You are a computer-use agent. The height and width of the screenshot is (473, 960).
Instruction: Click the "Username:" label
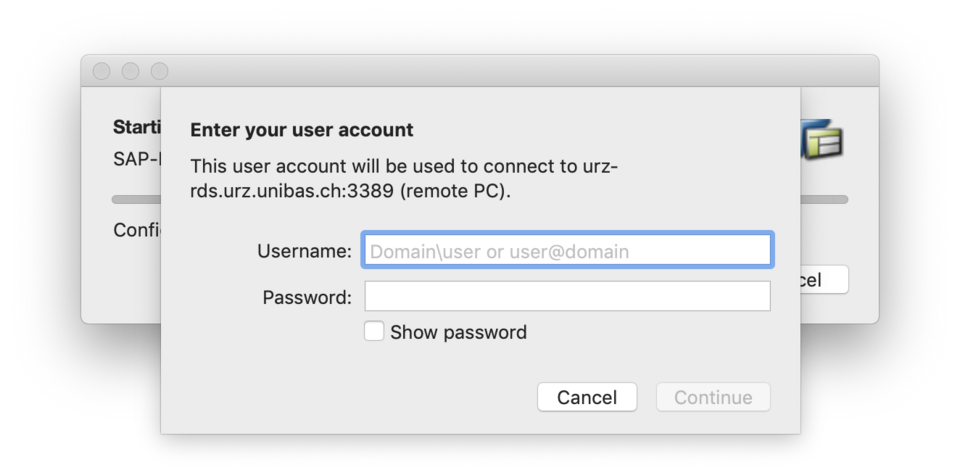tap(304, 251)
